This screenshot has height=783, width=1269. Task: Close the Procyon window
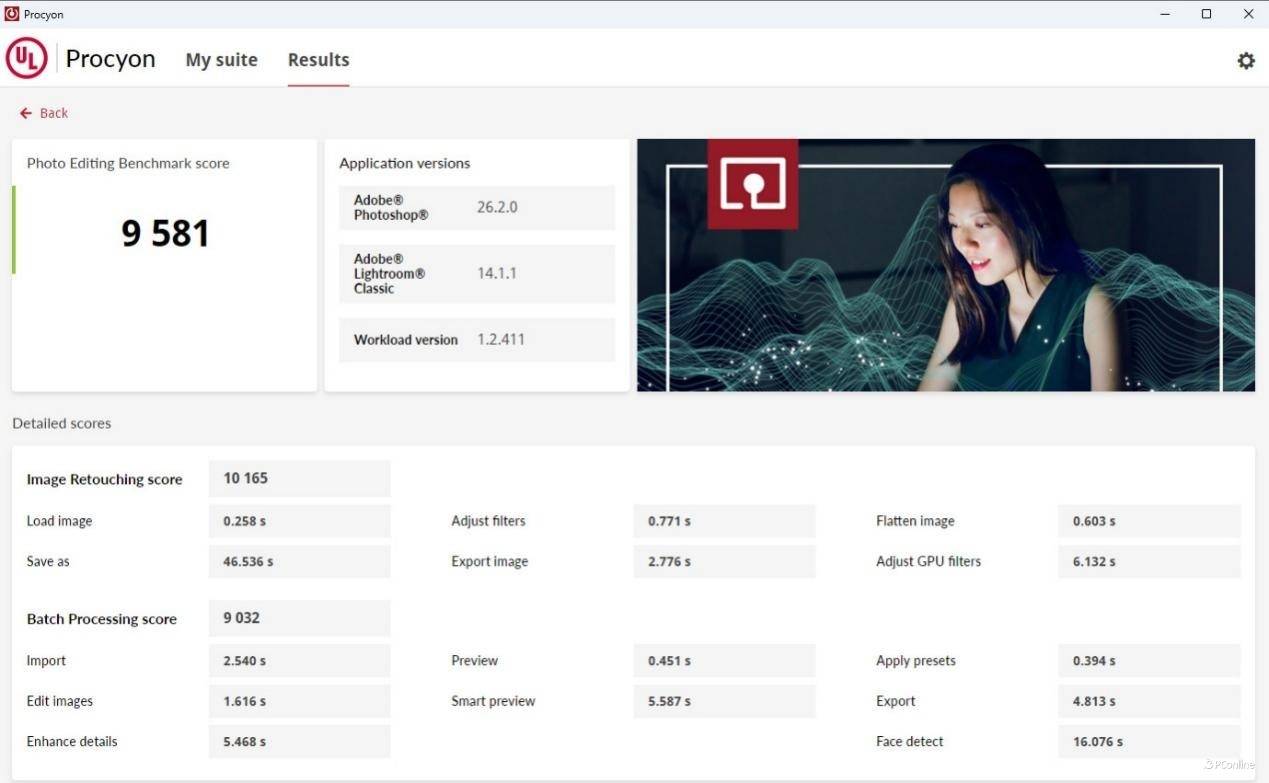(x=1248, y=14)
